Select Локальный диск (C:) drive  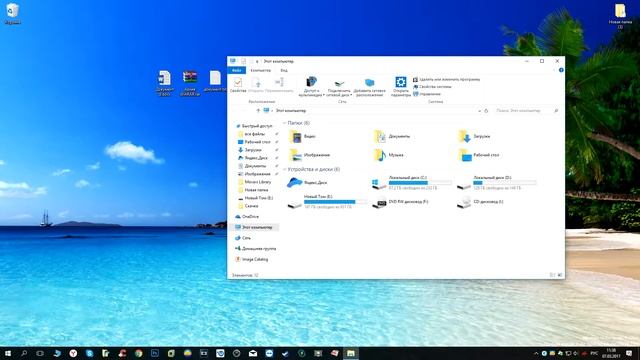tap(411, 183)
